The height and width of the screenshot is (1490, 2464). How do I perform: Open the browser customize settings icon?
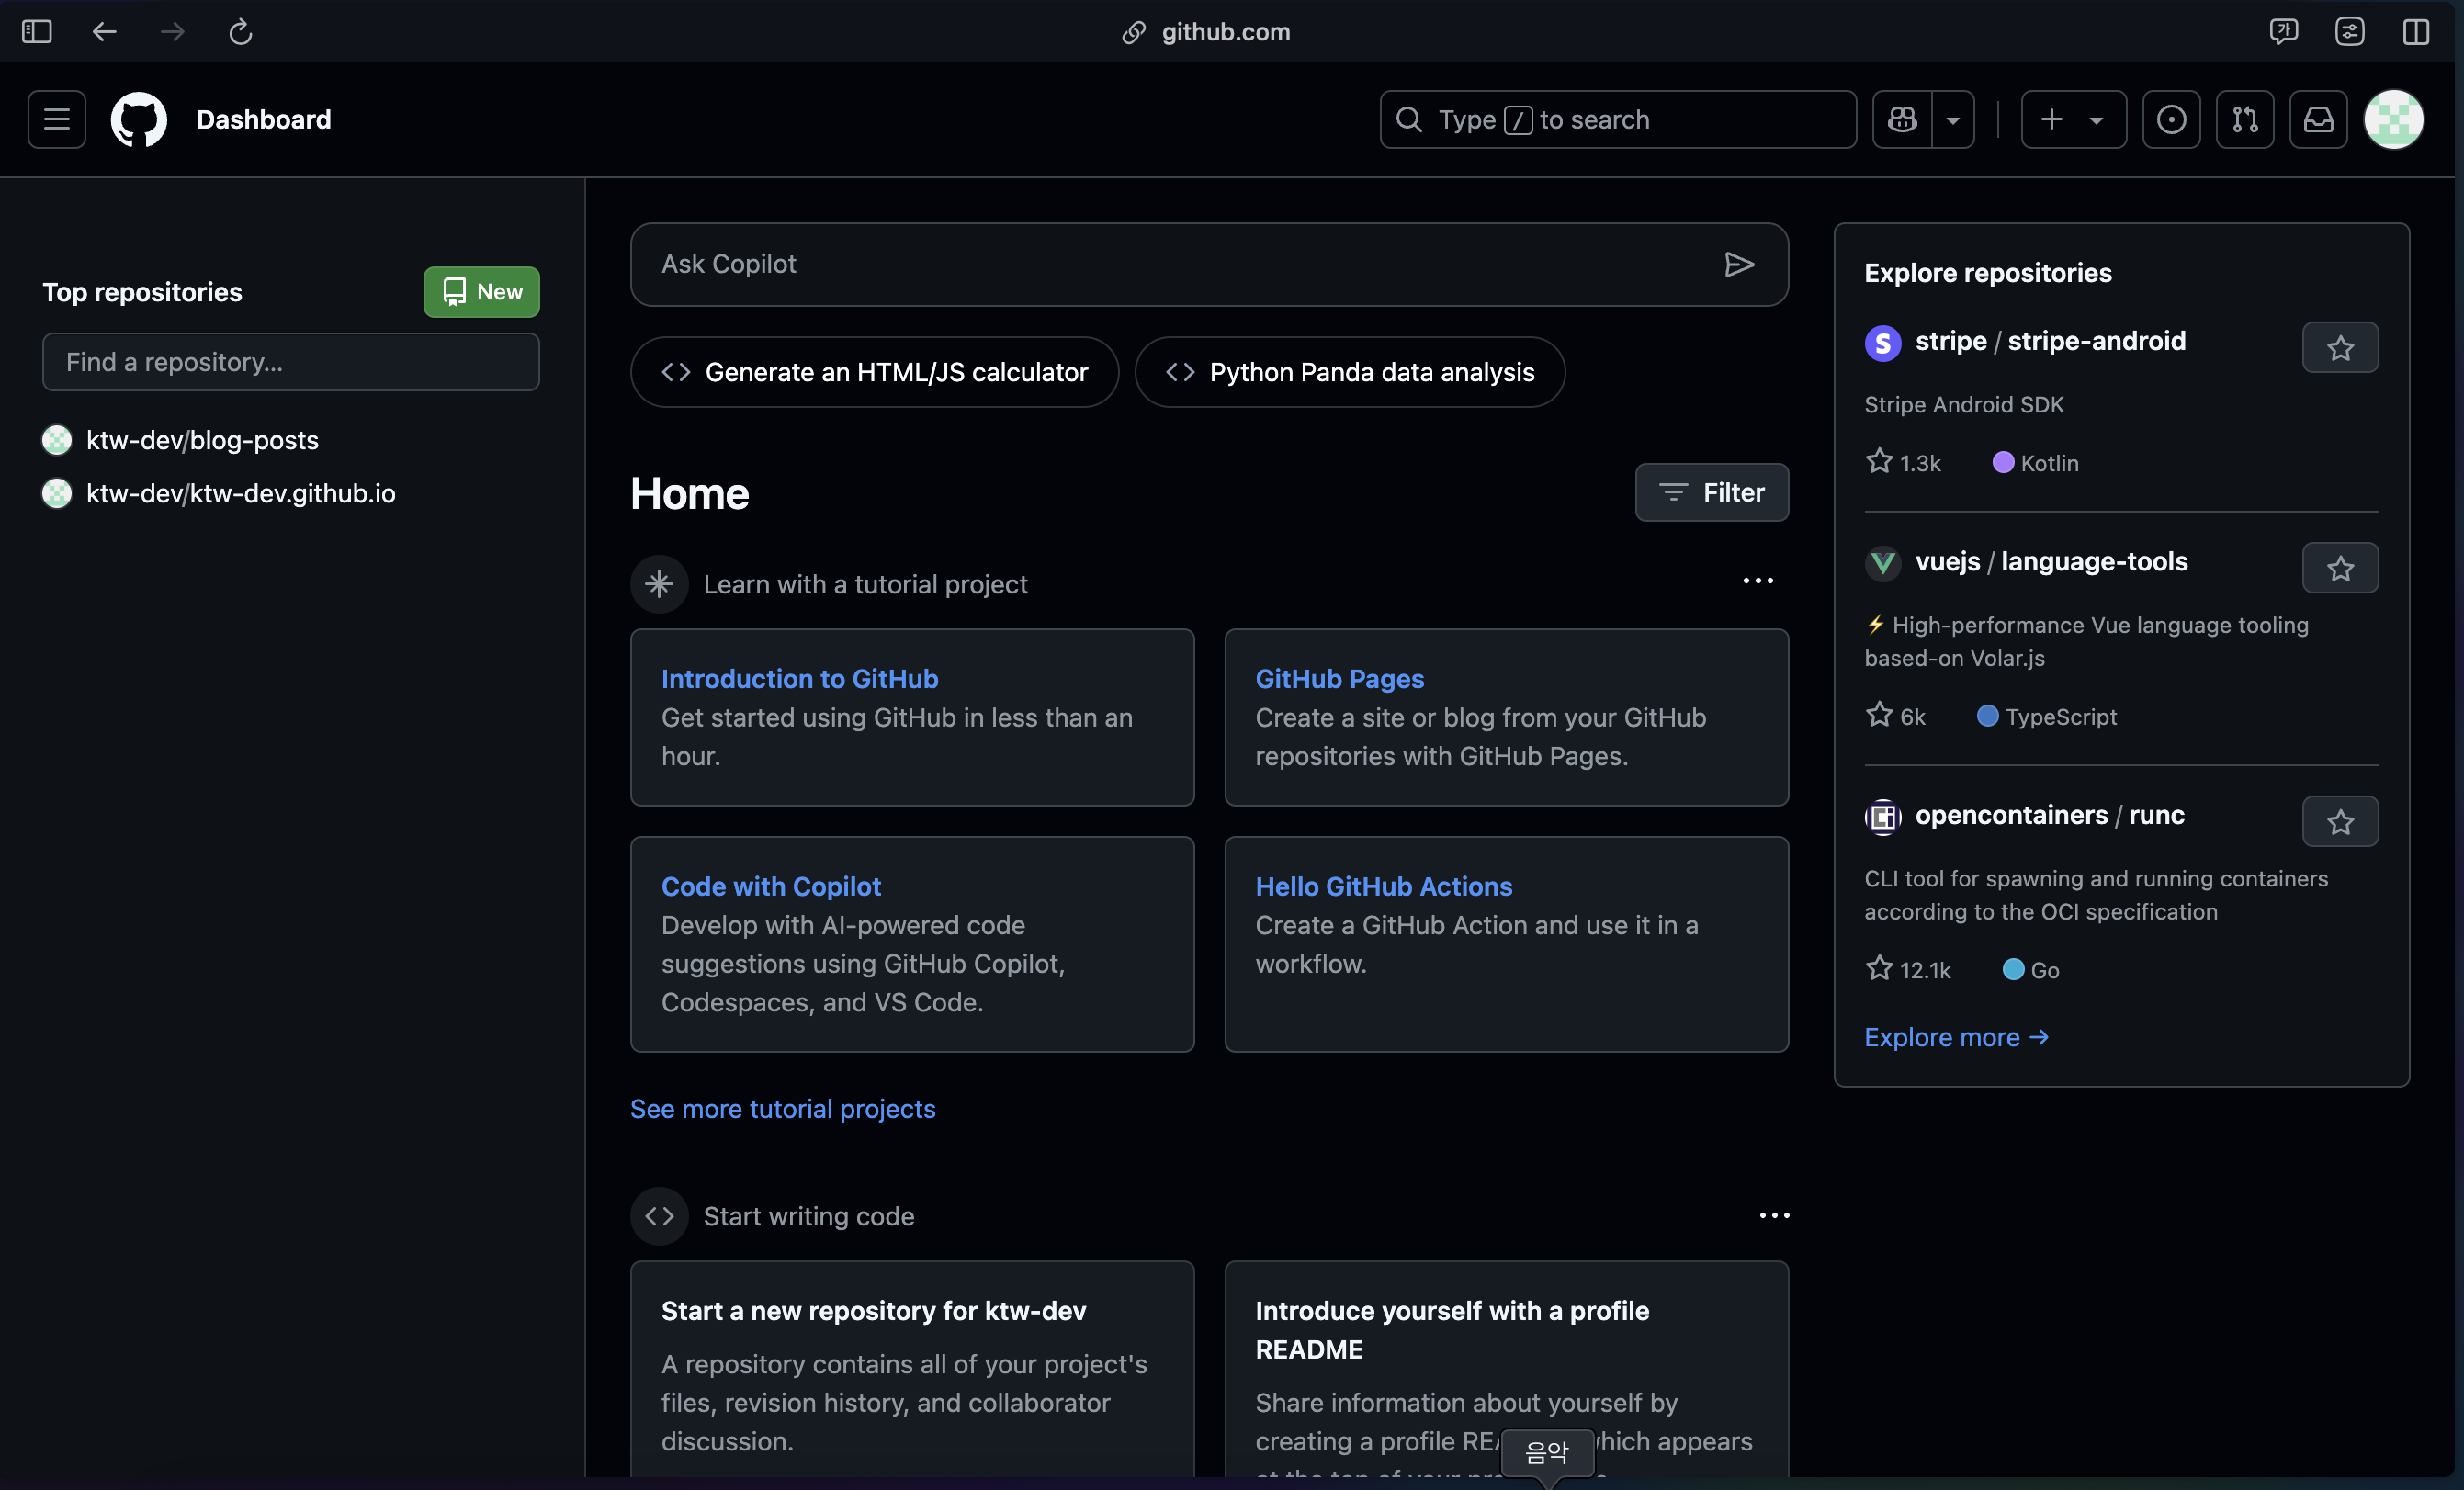(2350, 32)
